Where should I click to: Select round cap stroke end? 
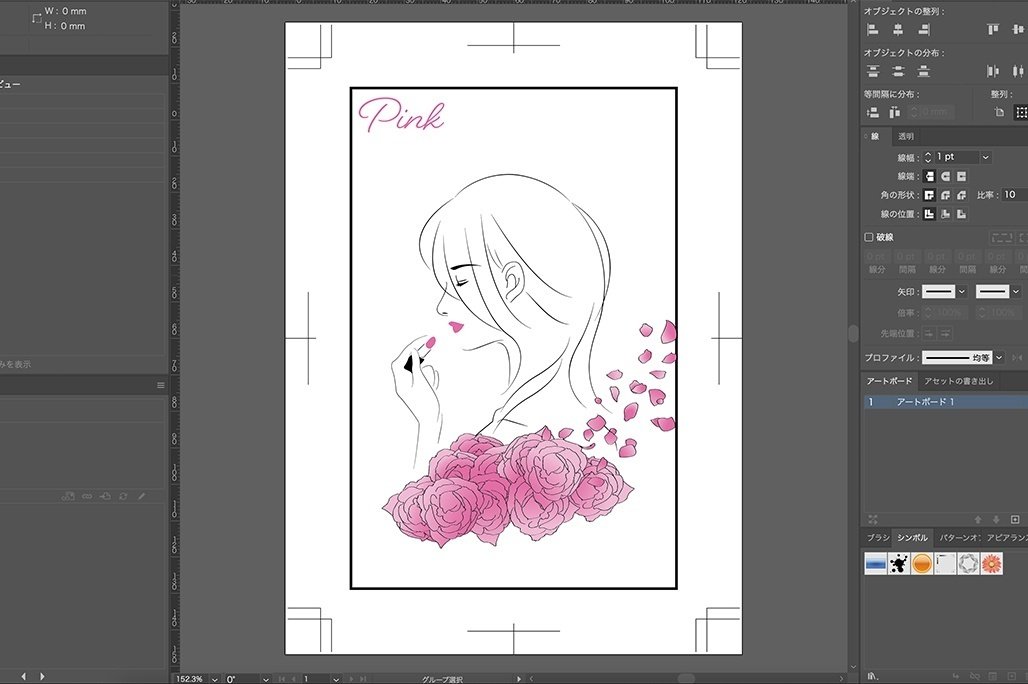pyautogui.click(x=945, y=176)
